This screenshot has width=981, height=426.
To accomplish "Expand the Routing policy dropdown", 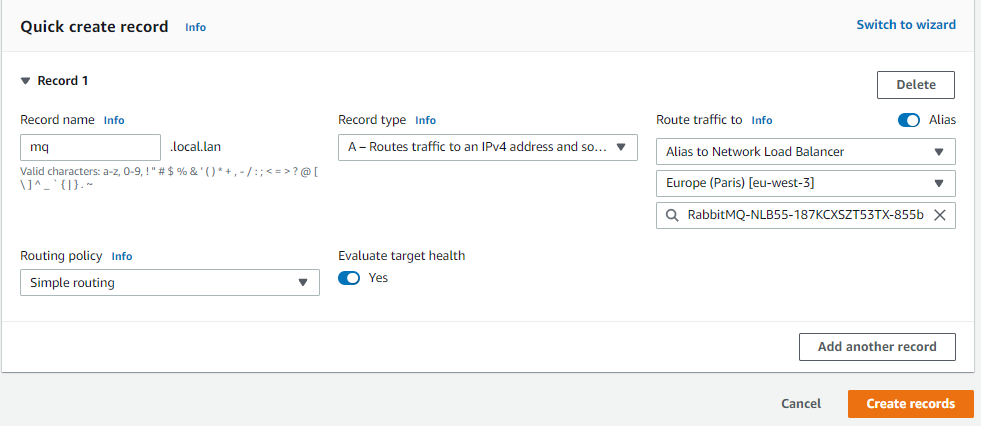I will click(x=169, y=283).
